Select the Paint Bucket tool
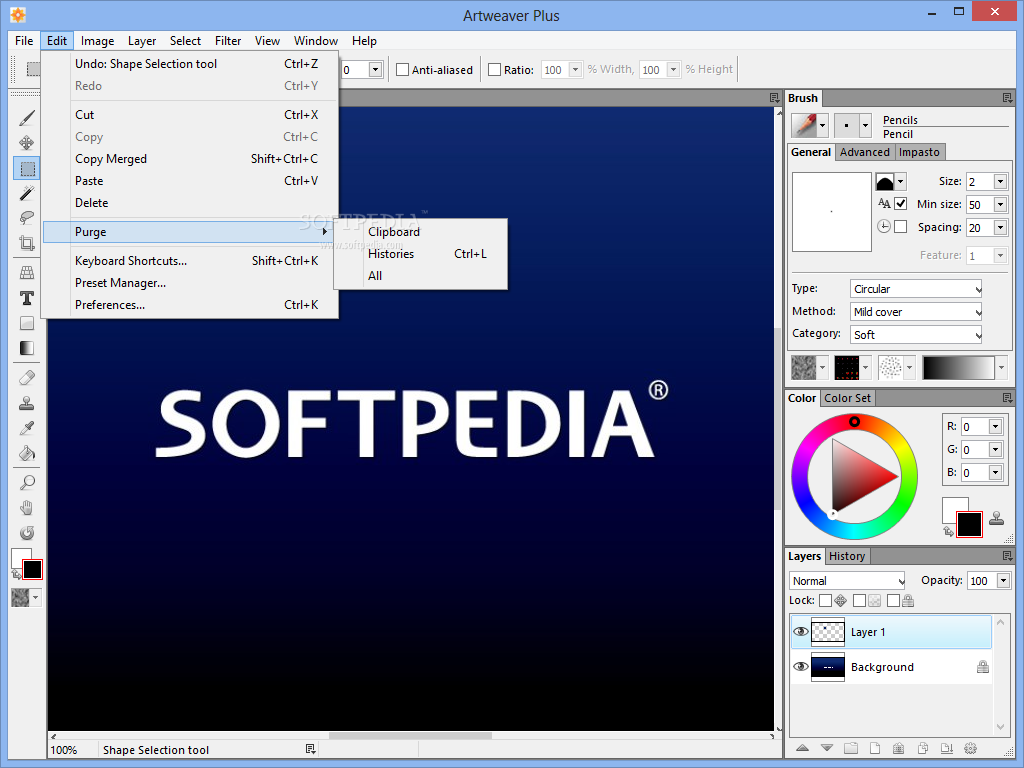 27,453
